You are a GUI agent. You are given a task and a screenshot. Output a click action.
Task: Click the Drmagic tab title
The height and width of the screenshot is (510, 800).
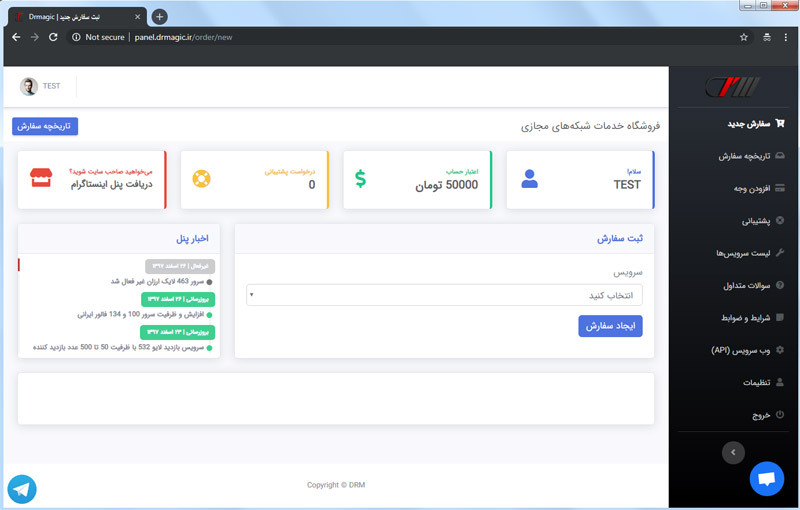[64, 17]
